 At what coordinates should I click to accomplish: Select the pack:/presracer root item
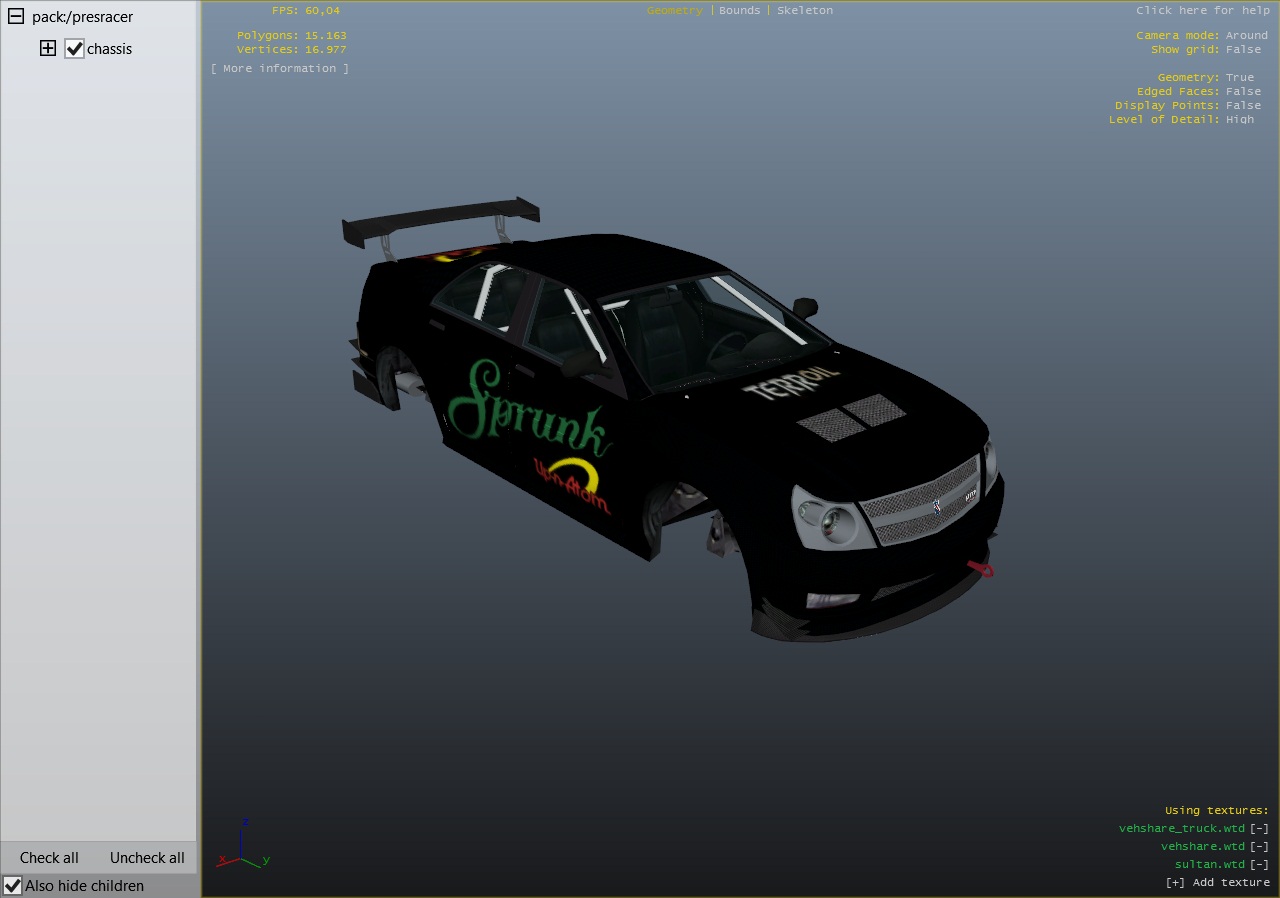point(82,17)
